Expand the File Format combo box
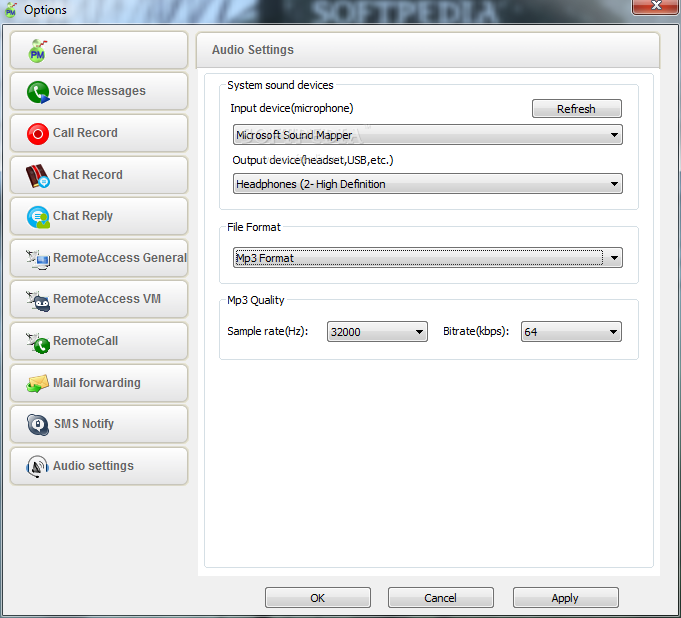The image size is (681, 618). pos(427,258)
